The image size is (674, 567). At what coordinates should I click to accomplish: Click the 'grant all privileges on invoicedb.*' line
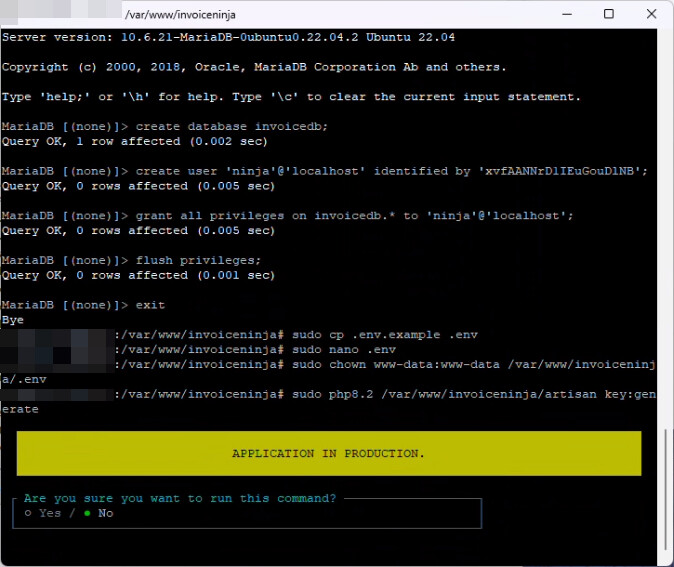click(288, 216)
